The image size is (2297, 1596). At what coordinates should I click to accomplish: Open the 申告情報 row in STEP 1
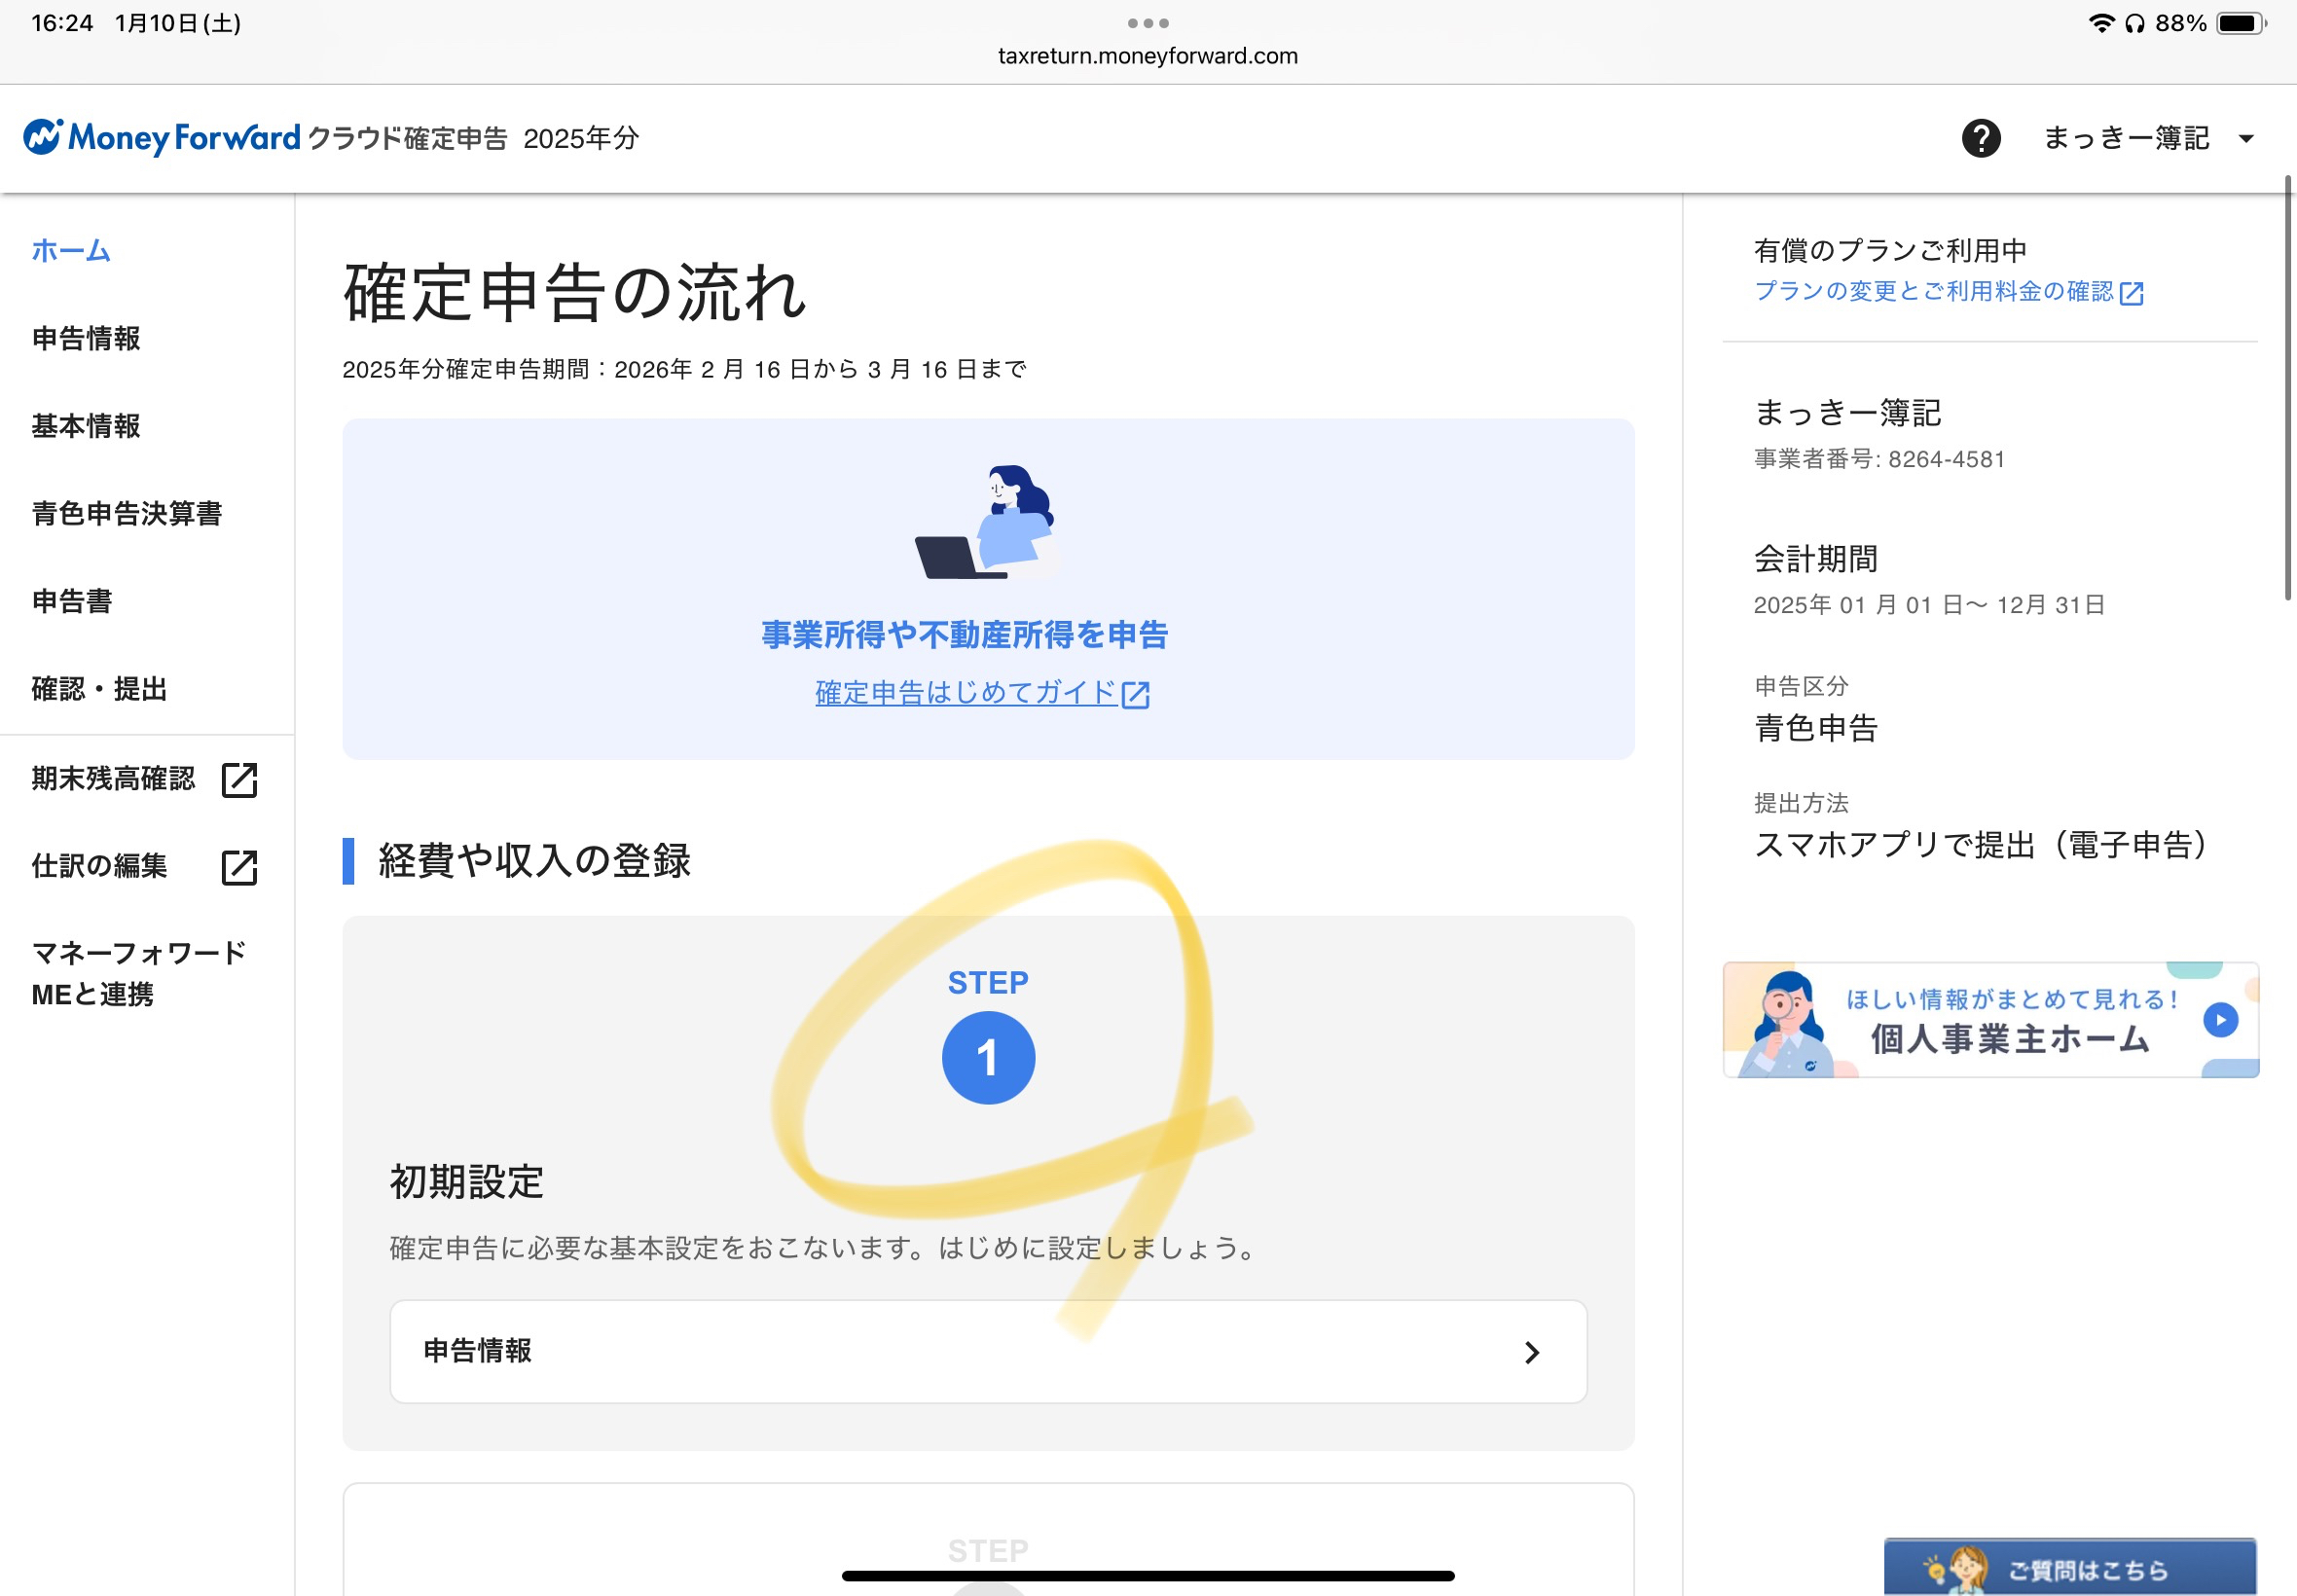pos(988,1351)
